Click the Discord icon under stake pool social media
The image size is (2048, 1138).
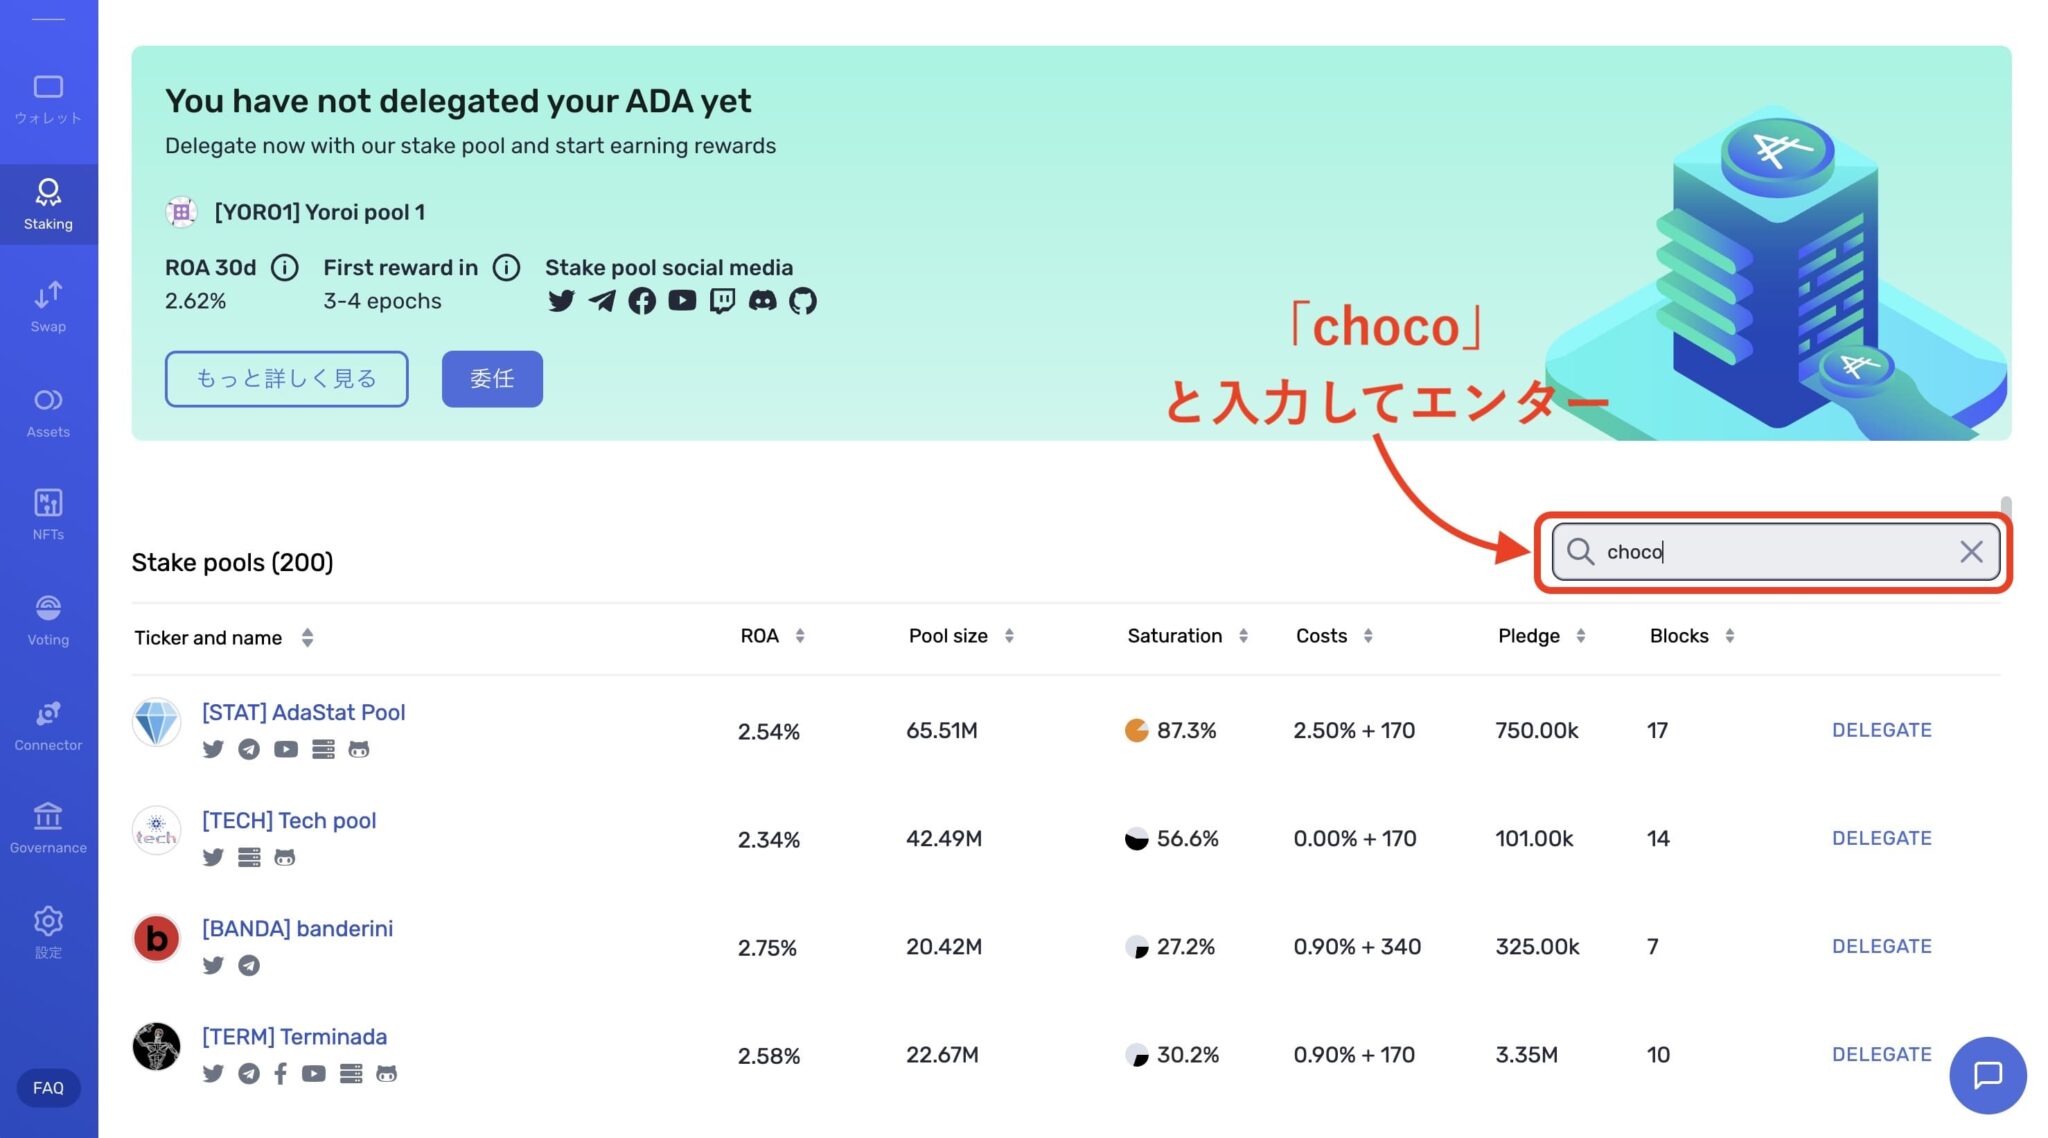[762, 300]
